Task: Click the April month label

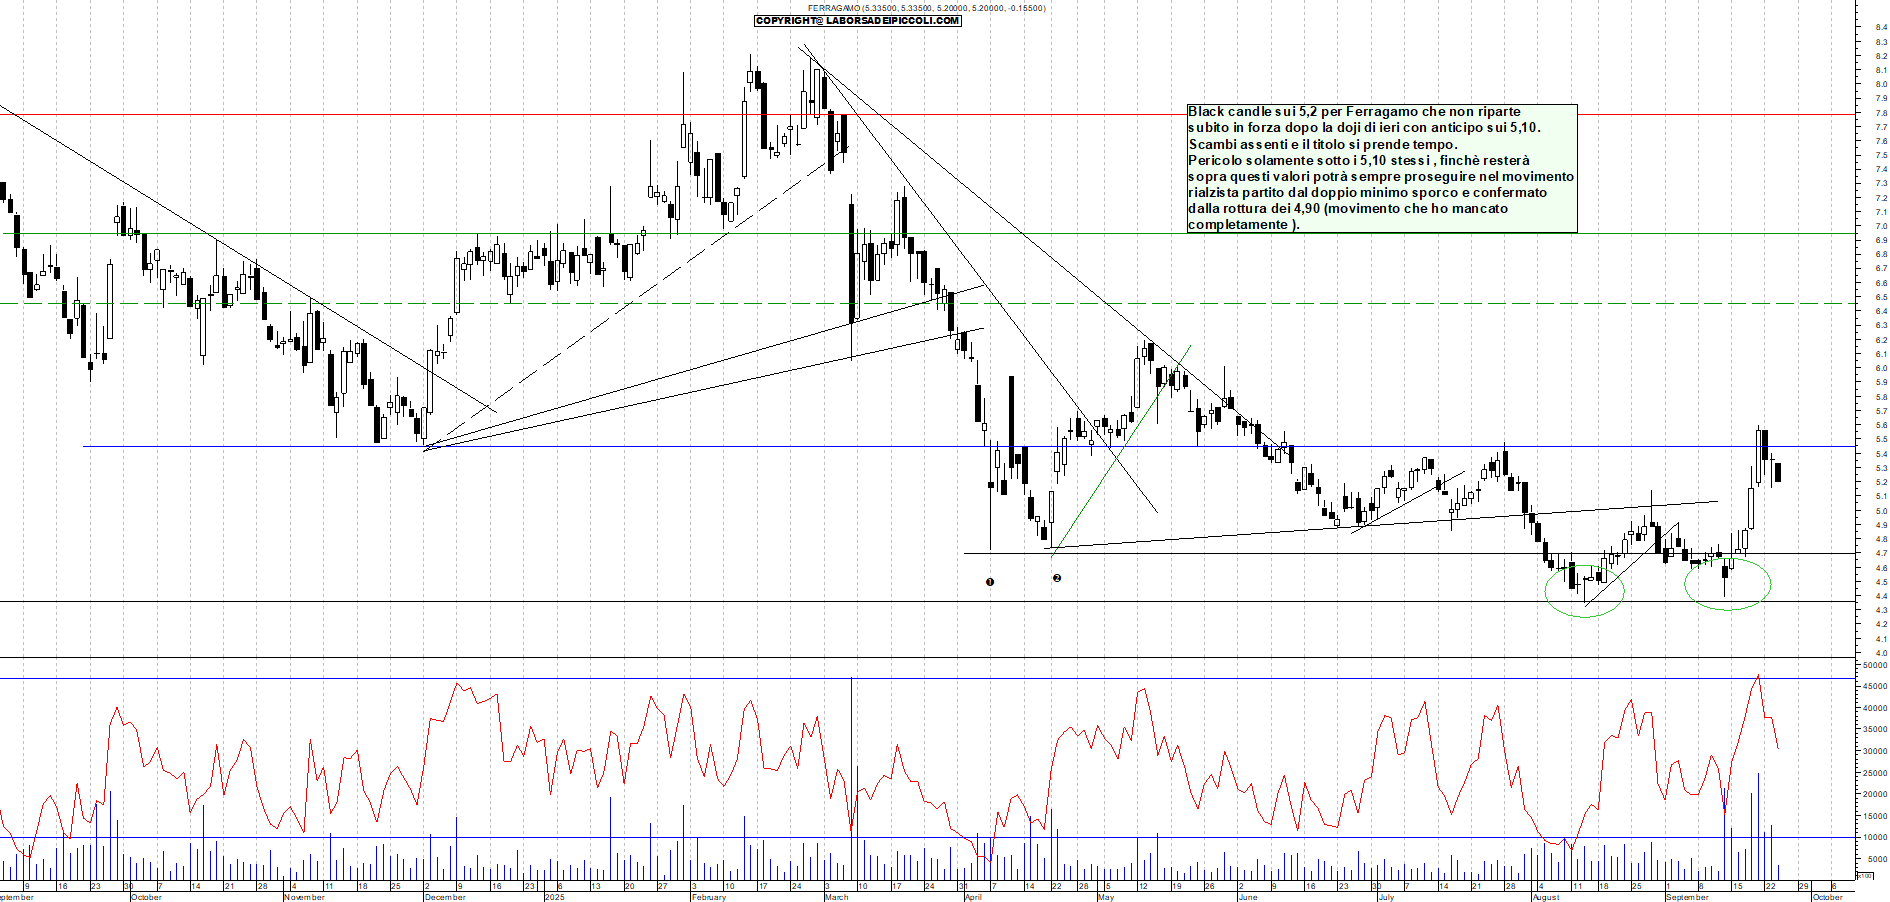Action: pyautogui.click(x=973, y=897)
